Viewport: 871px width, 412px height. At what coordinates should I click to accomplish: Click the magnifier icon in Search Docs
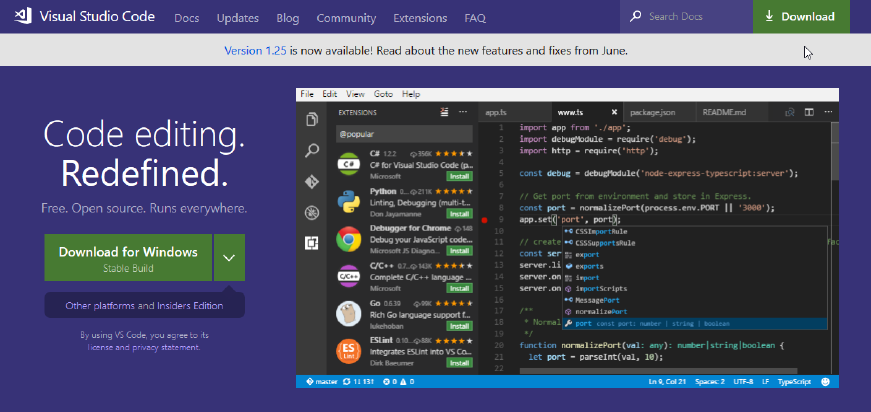pos(635,17)
